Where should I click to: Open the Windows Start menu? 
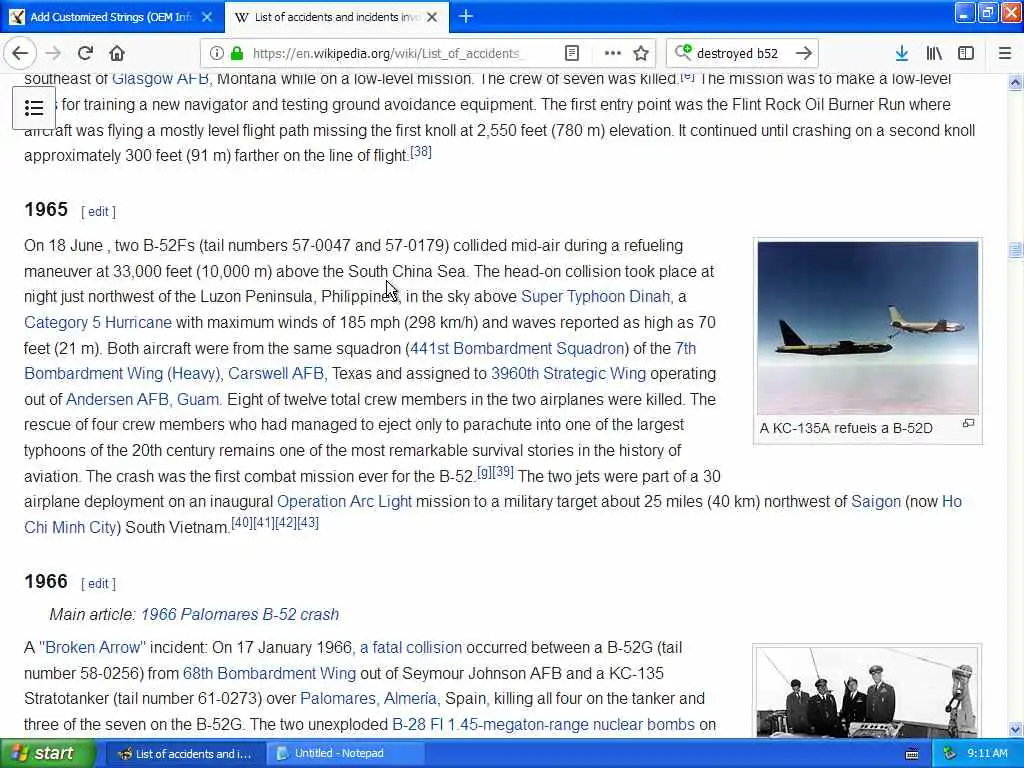(47, 754)
